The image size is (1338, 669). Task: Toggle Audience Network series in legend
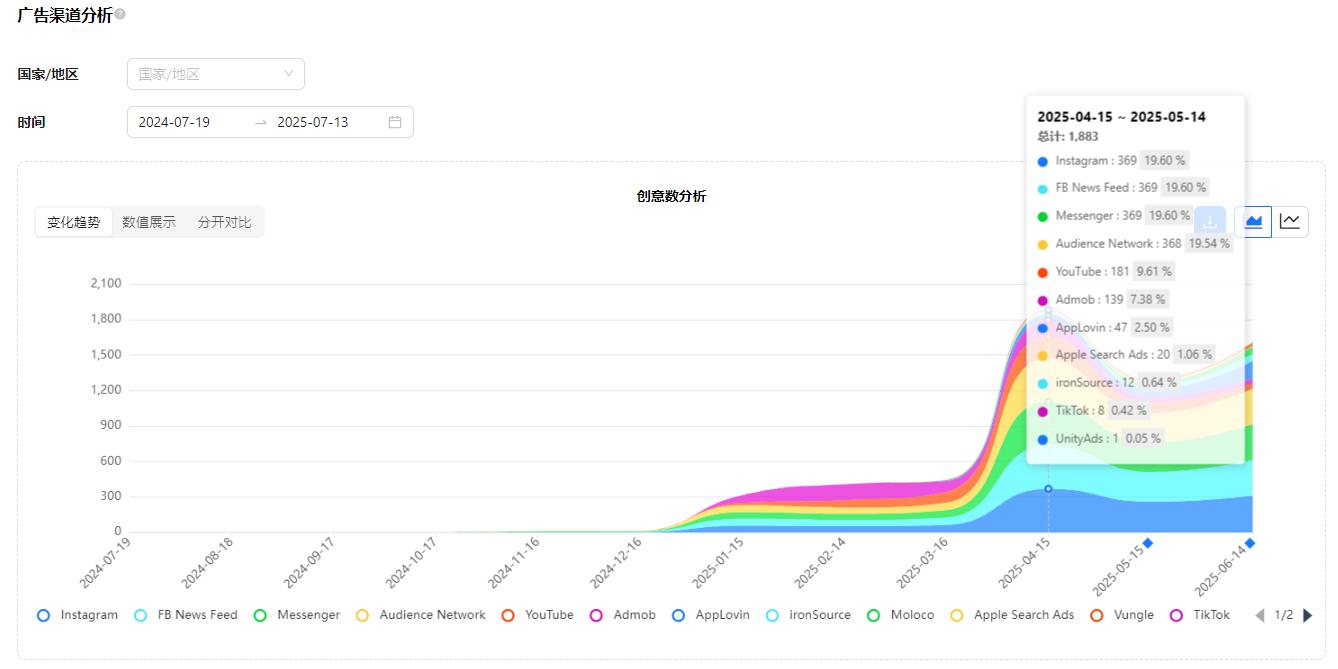(x=420, y=615)
